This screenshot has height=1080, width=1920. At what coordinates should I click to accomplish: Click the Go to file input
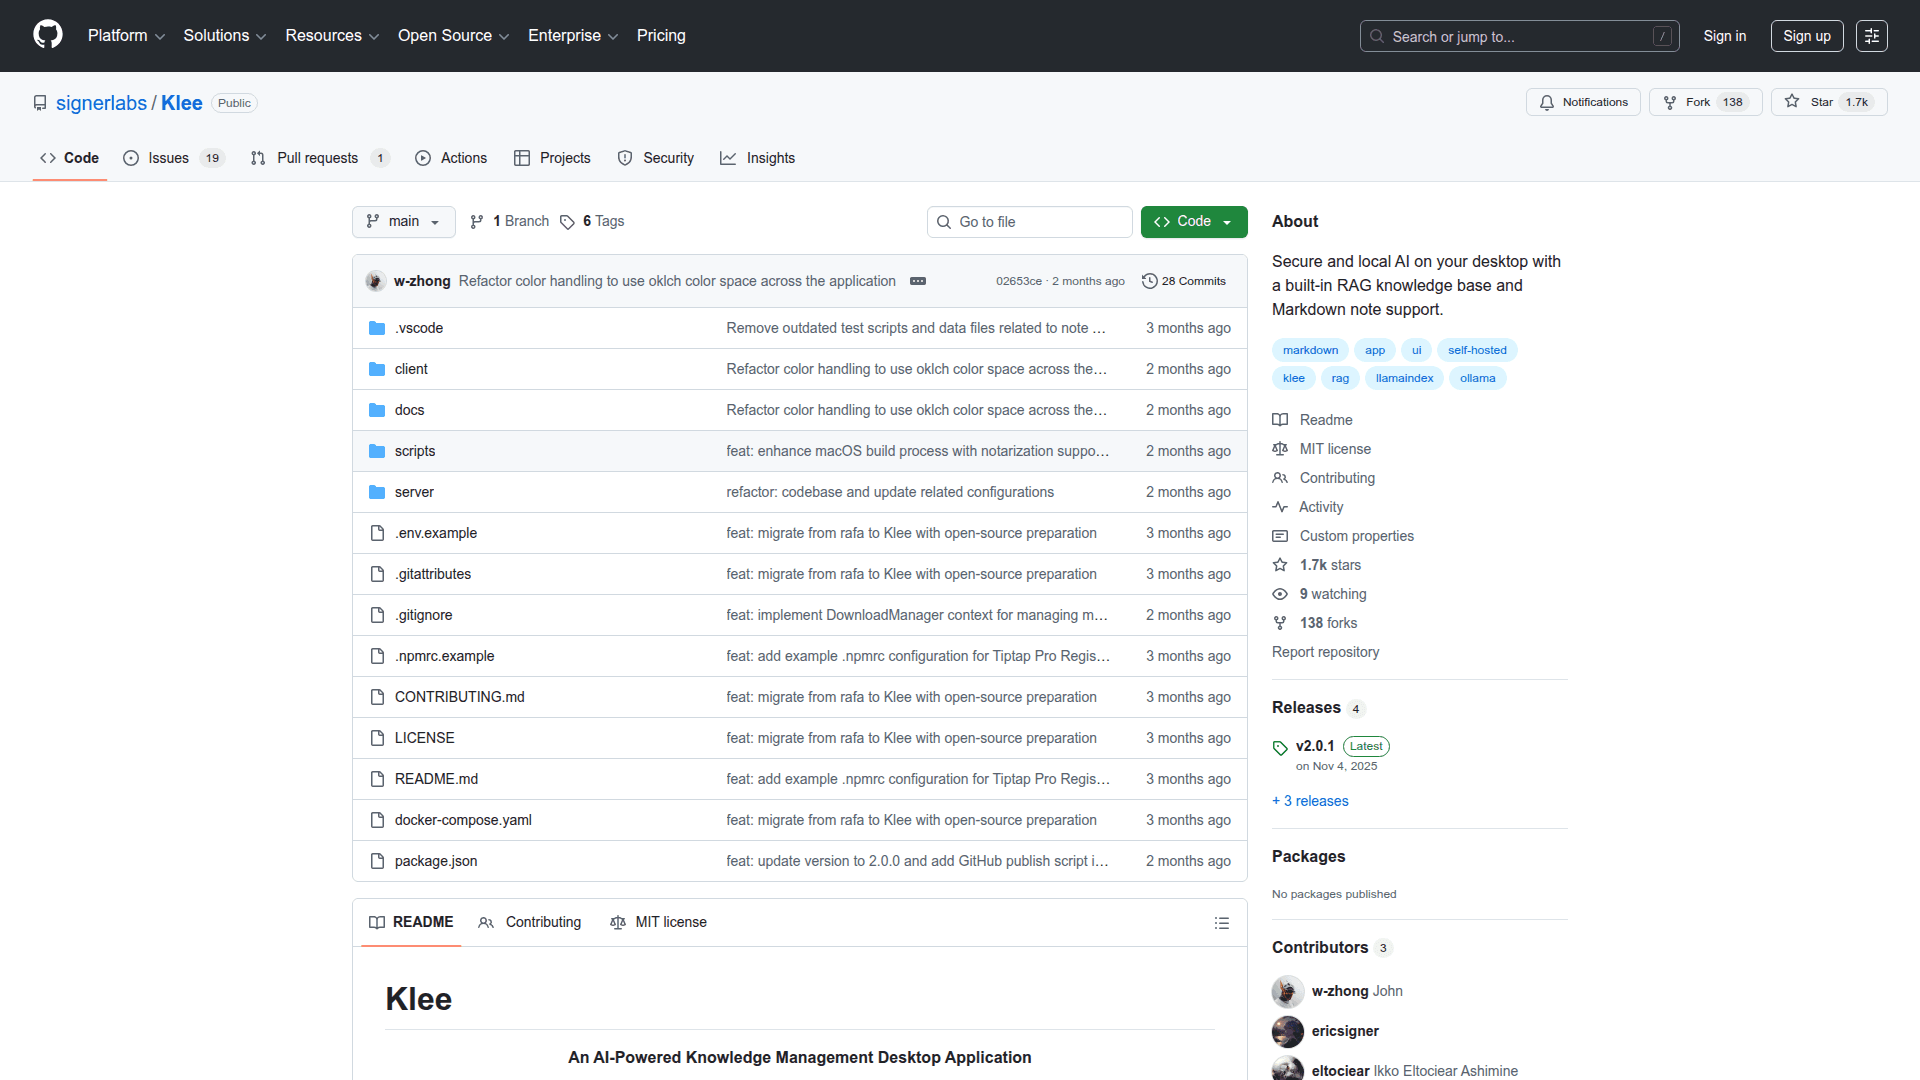[1030, 222]
